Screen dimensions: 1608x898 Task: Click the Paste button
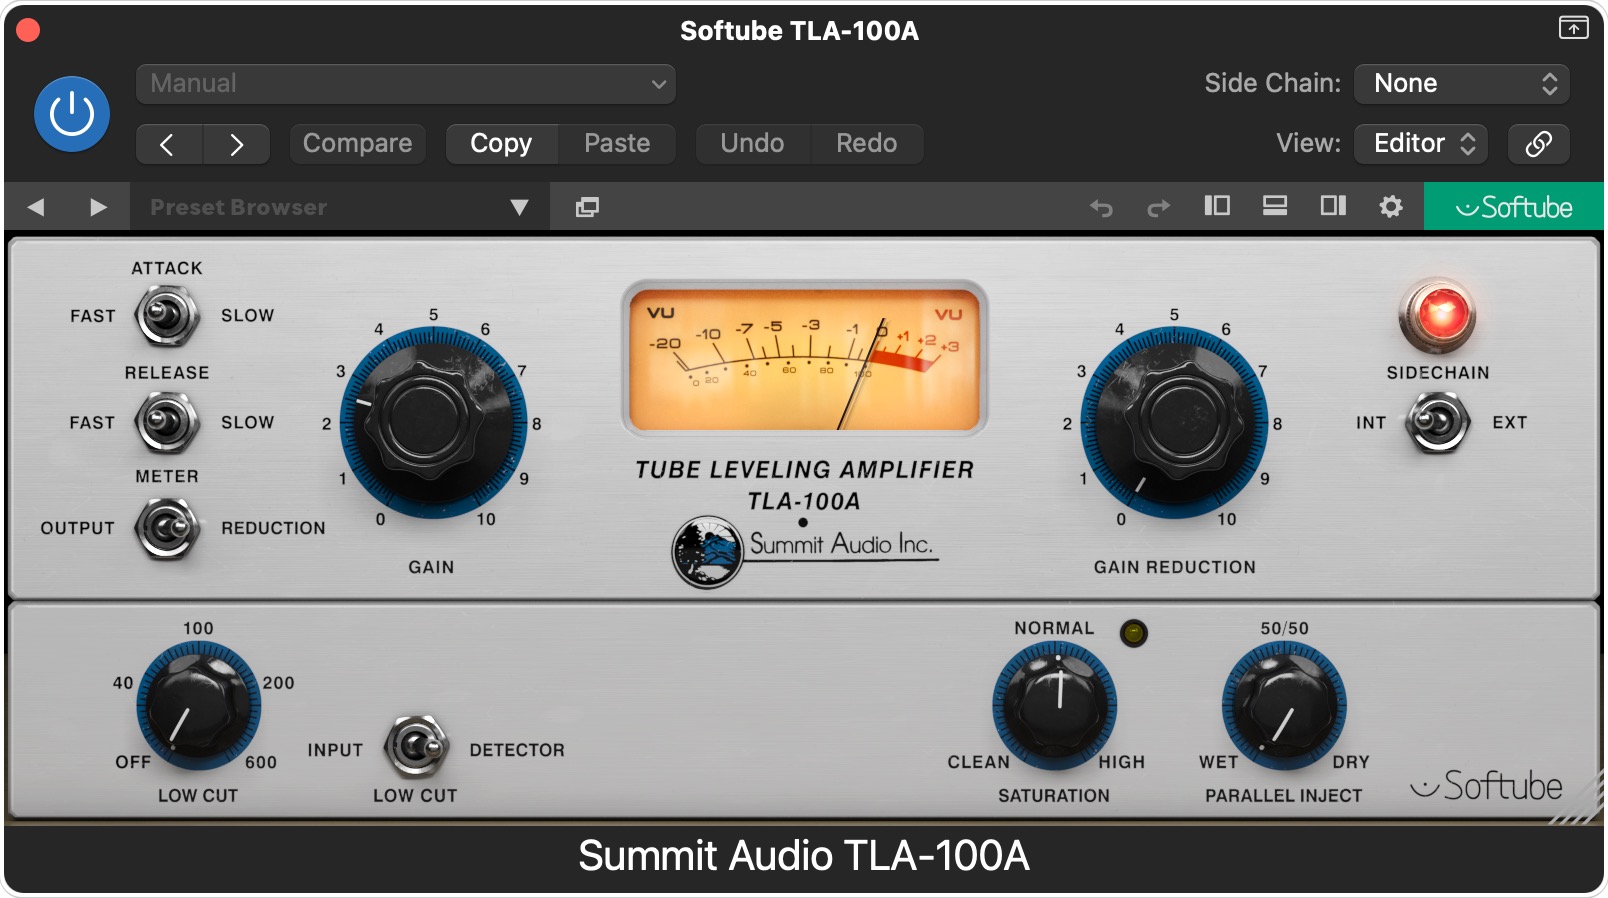pyautogui.click(x=617, y=144)
